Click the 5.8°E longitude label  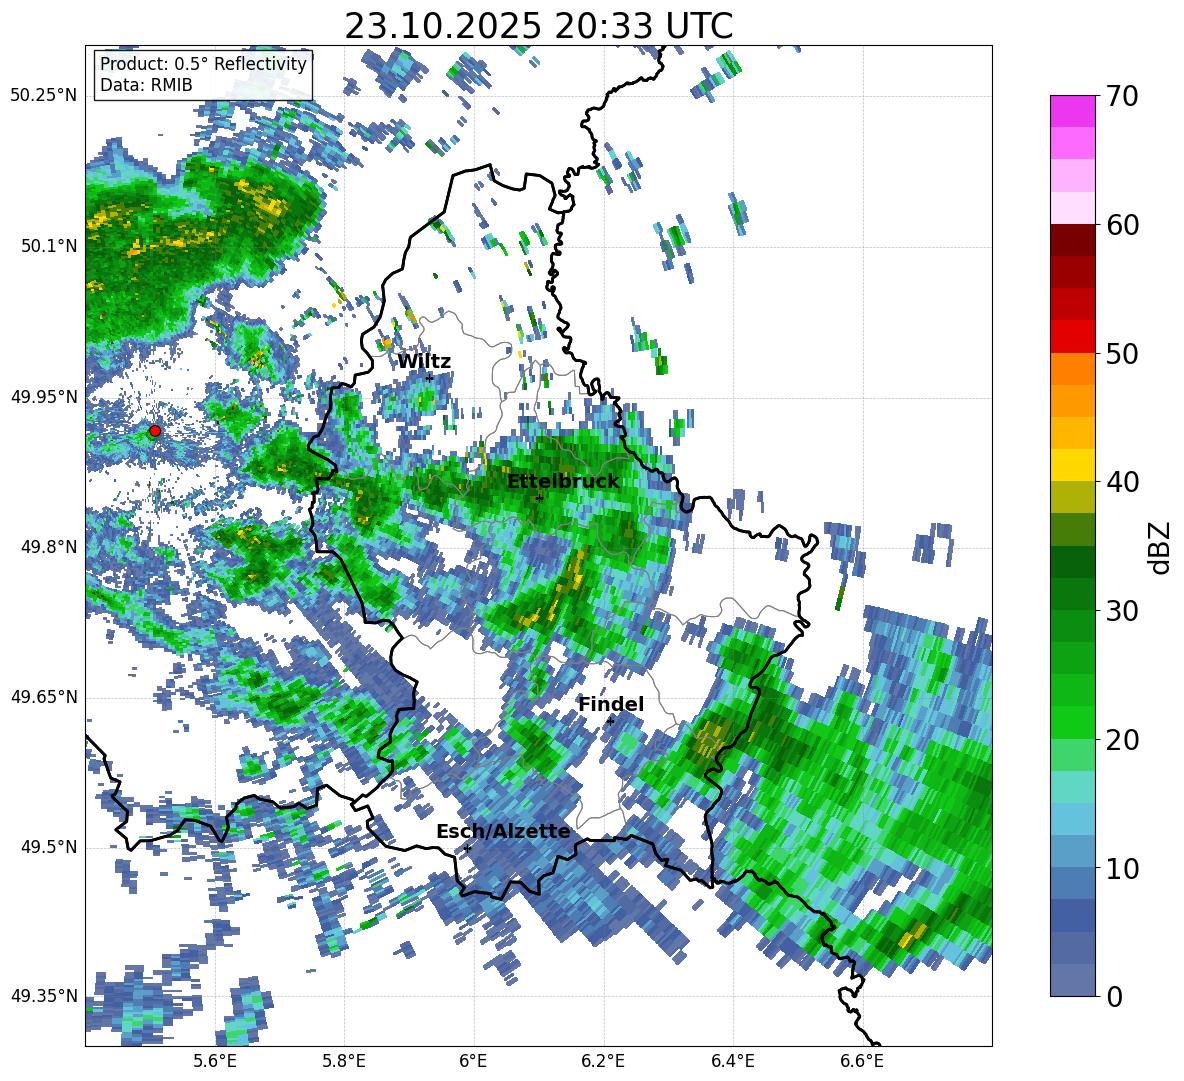coord(344,1061)
